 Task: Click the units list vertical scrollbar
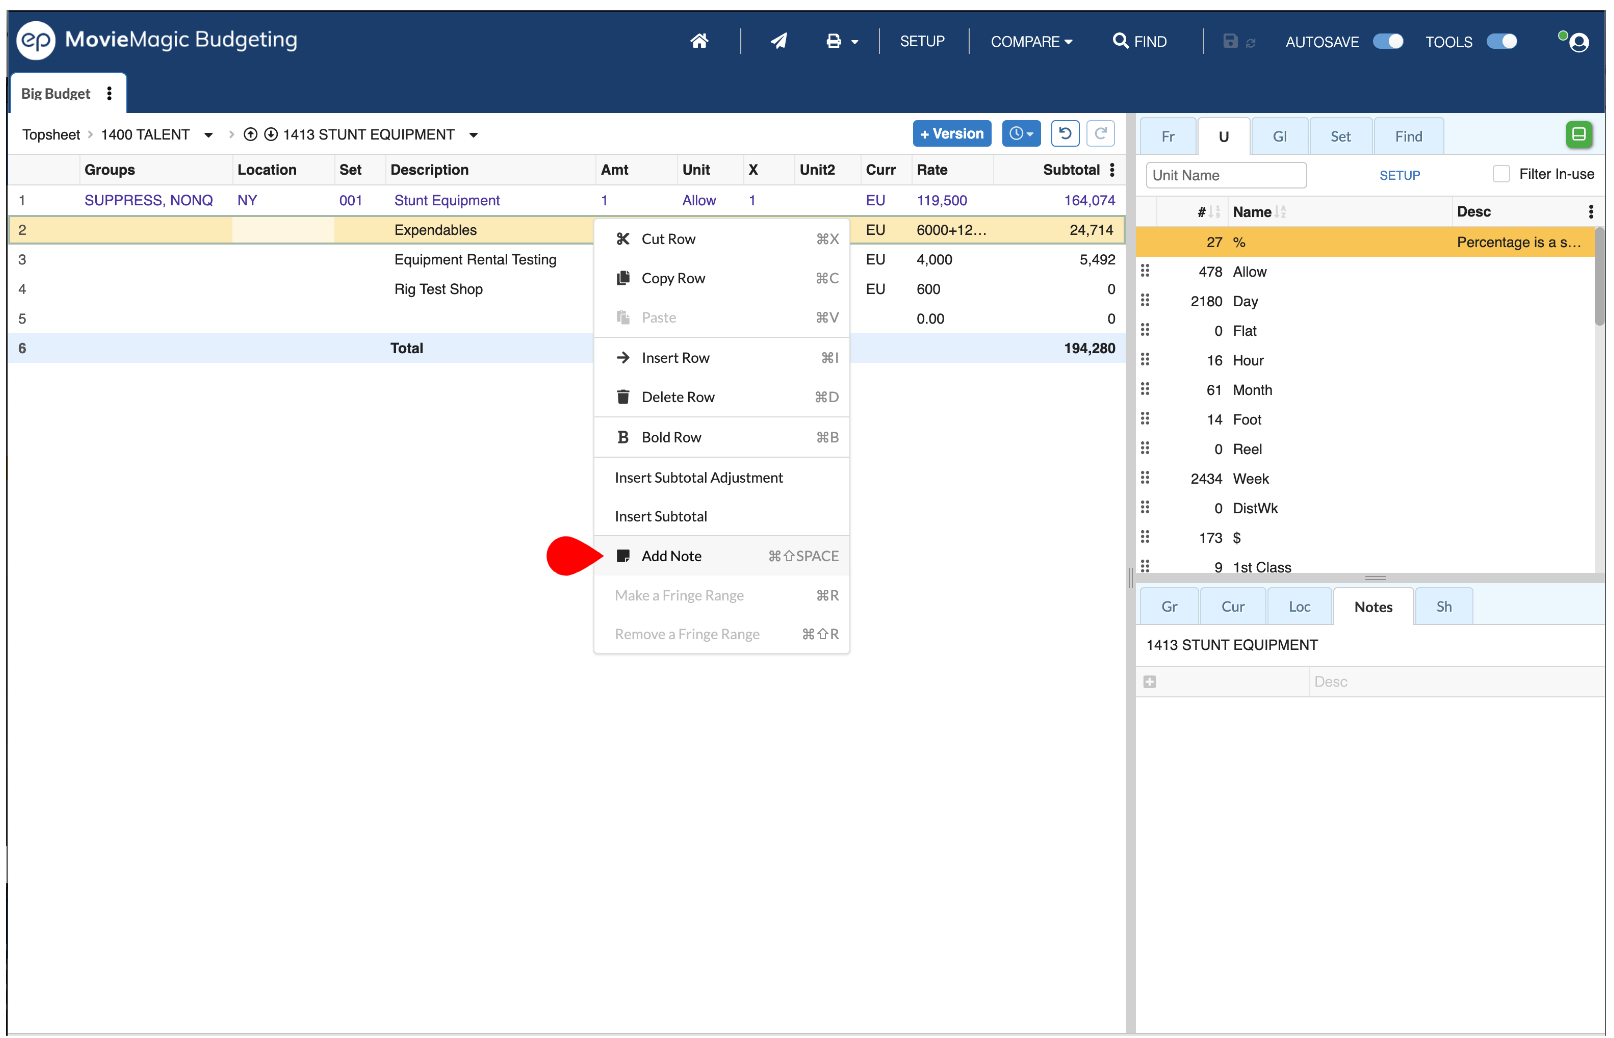tap(1600, 277)
